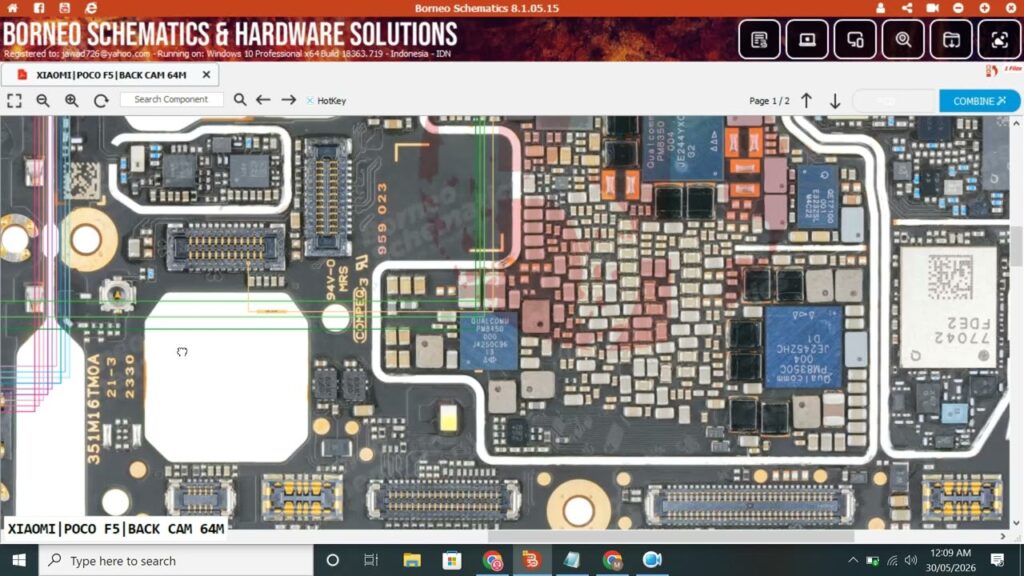
Task: Click the PDF icon on the document tab
Action: click(x=22, y=74)
